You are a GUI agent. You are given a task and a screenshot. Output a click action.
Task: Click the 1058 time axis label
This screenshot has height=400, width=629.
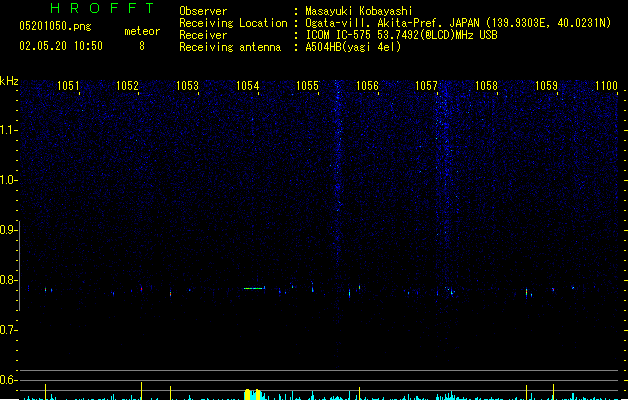click(x=486, y=85)
